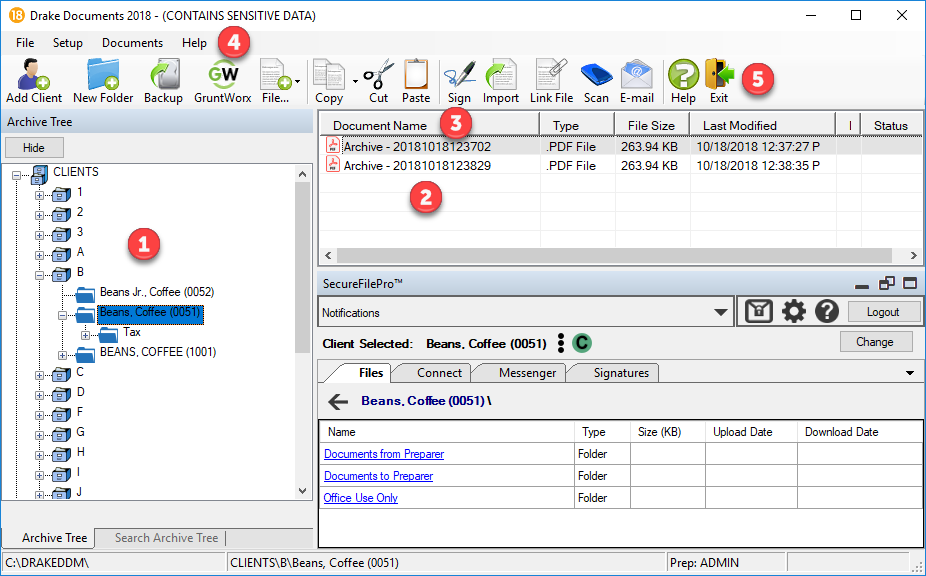Screen dimensions: 926x576
Task: Click the E-mail toolbar icon
Action: pyautogui.click(x=637, y=81)
